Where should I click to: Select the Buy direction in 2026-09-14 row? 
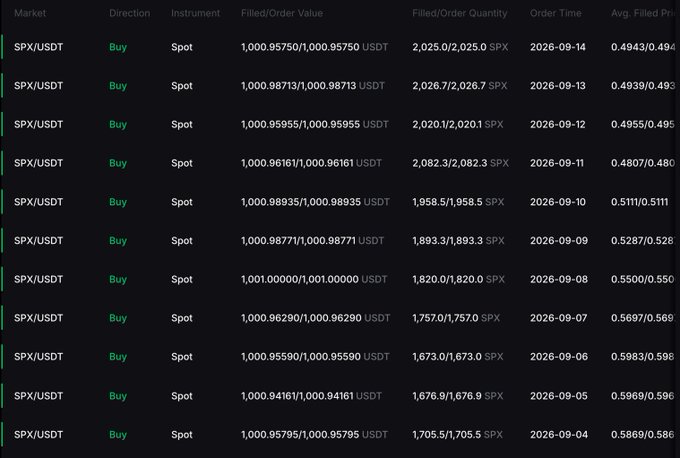(118, 47)
